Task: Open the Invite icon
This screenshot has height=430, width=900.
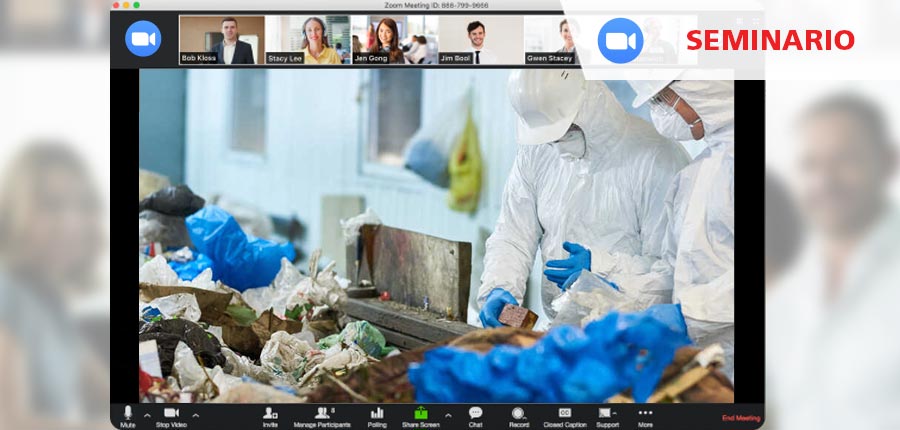Action: coord(270,413)
